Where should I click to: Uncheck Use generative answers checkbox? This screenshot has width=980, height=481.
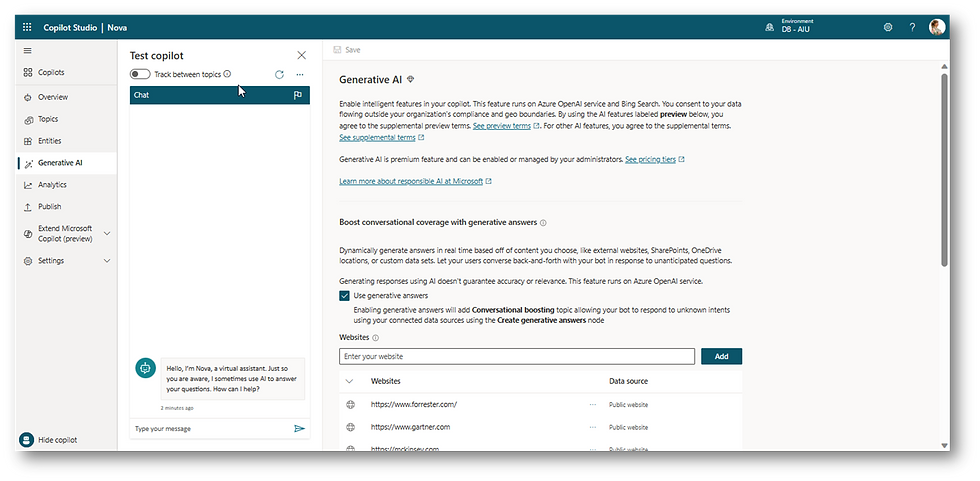tap(344, 296)
